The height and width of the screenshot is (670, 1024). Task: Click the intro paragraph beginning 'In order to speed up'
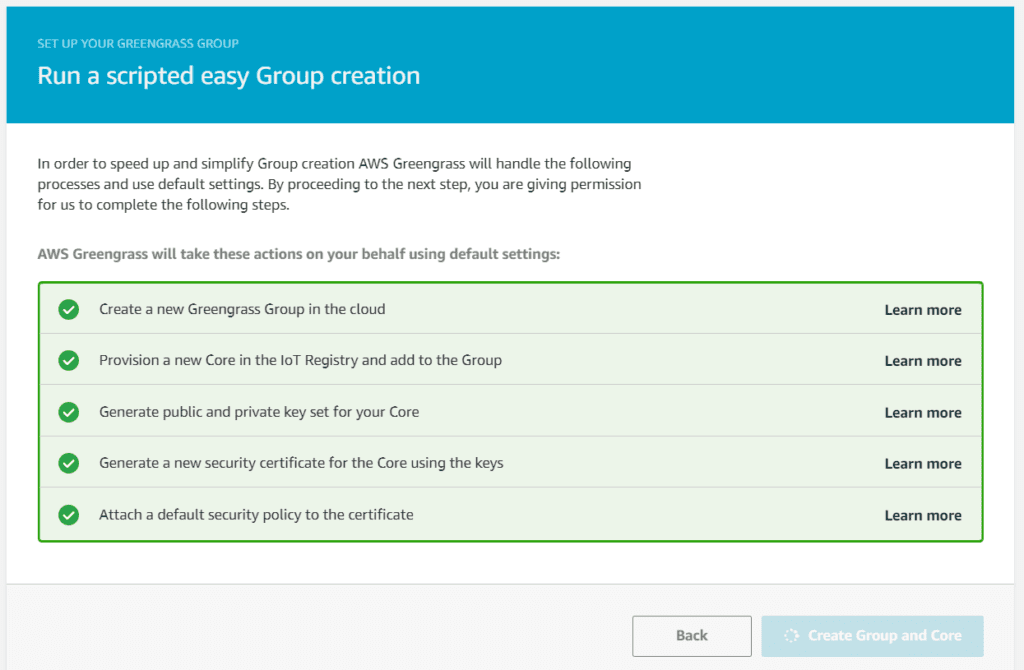tap(339, 184)
